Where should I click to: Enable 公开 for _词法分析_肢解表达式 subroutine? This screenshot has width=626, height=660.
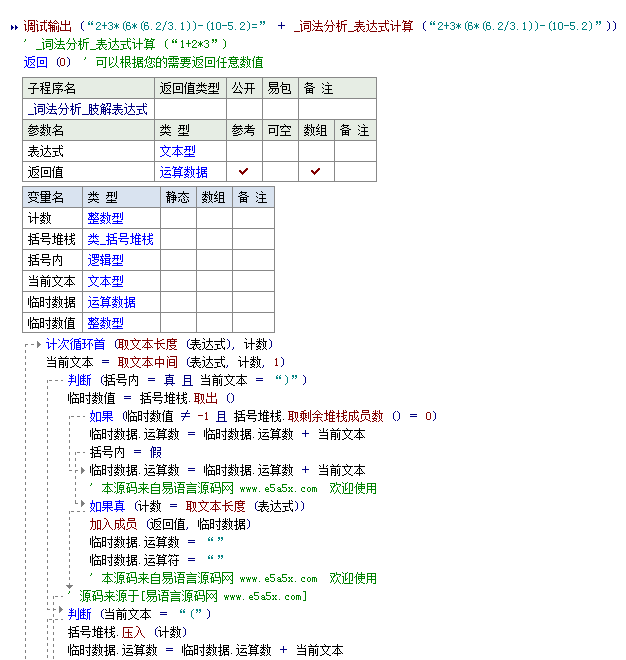[x=243, y=109]
